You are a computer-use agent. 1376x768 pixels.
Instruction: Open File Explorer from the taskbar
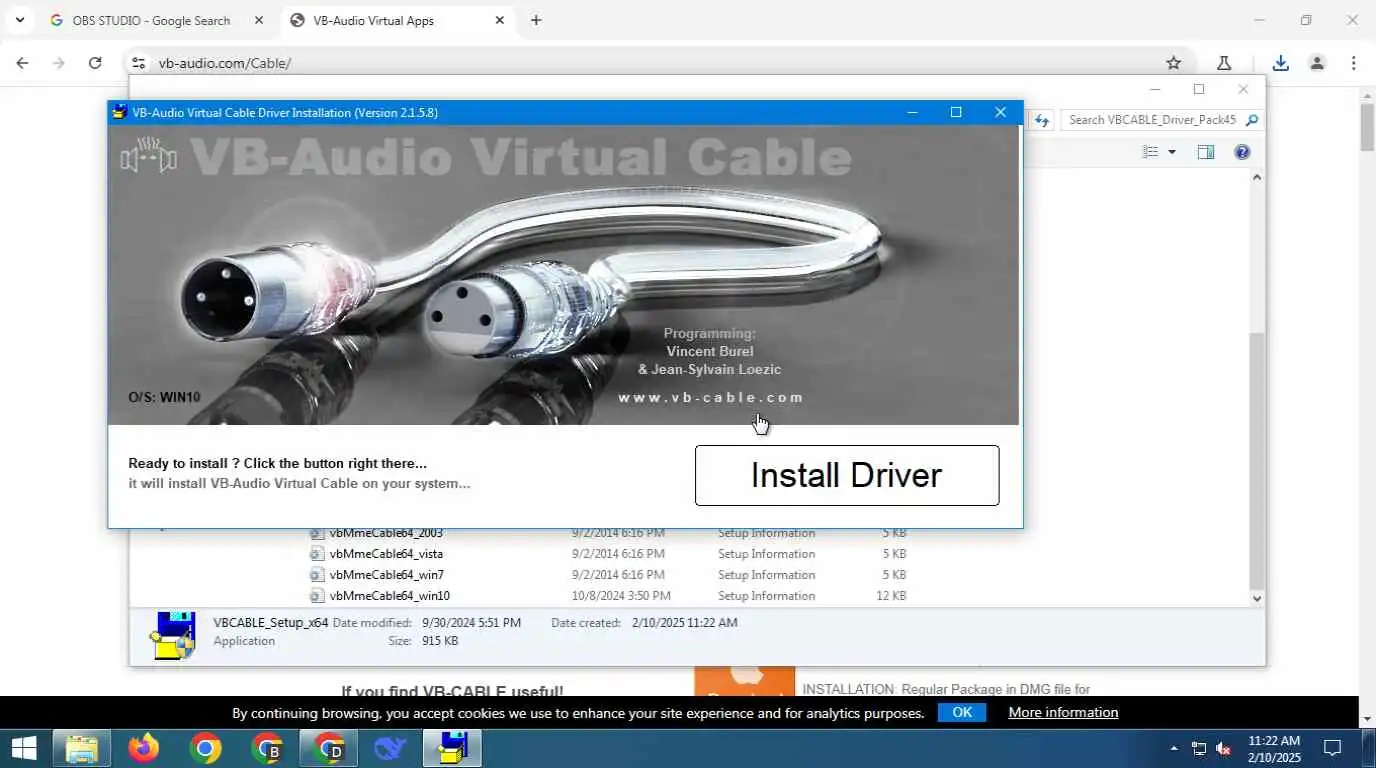point(82,748)
